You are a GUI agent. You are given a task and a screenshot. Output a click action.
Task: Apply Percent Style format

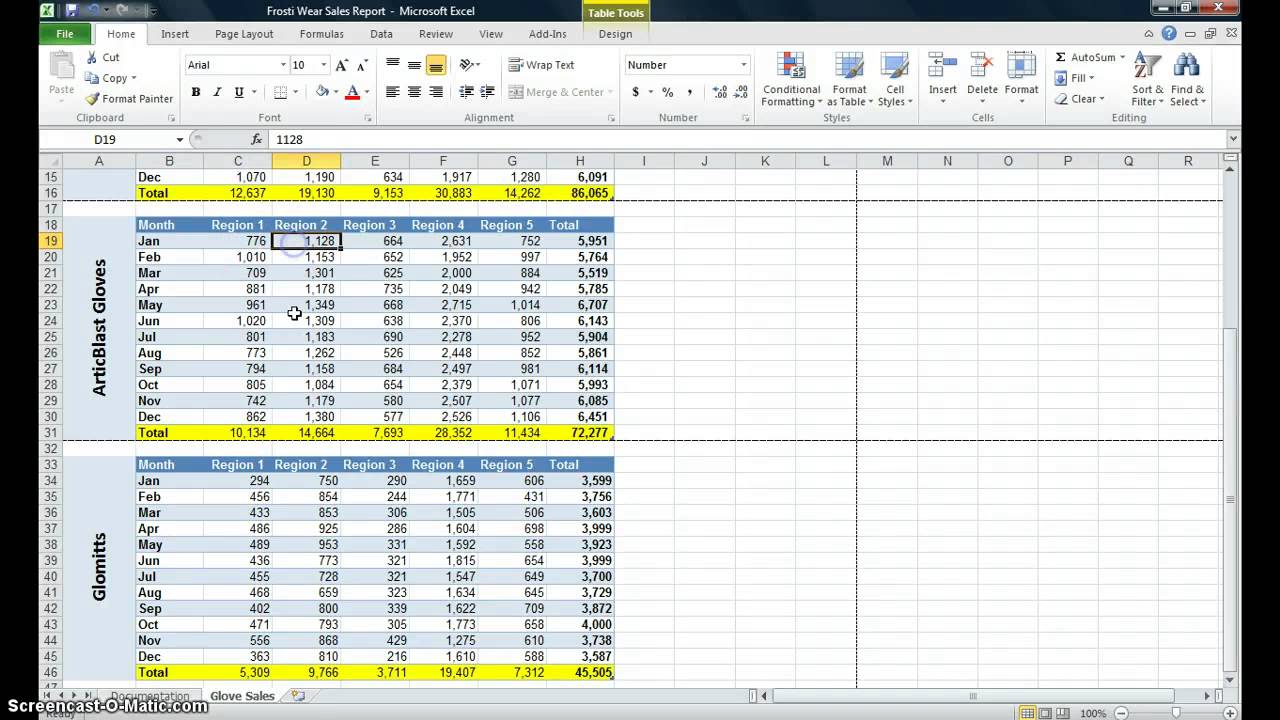coord(667,92)
